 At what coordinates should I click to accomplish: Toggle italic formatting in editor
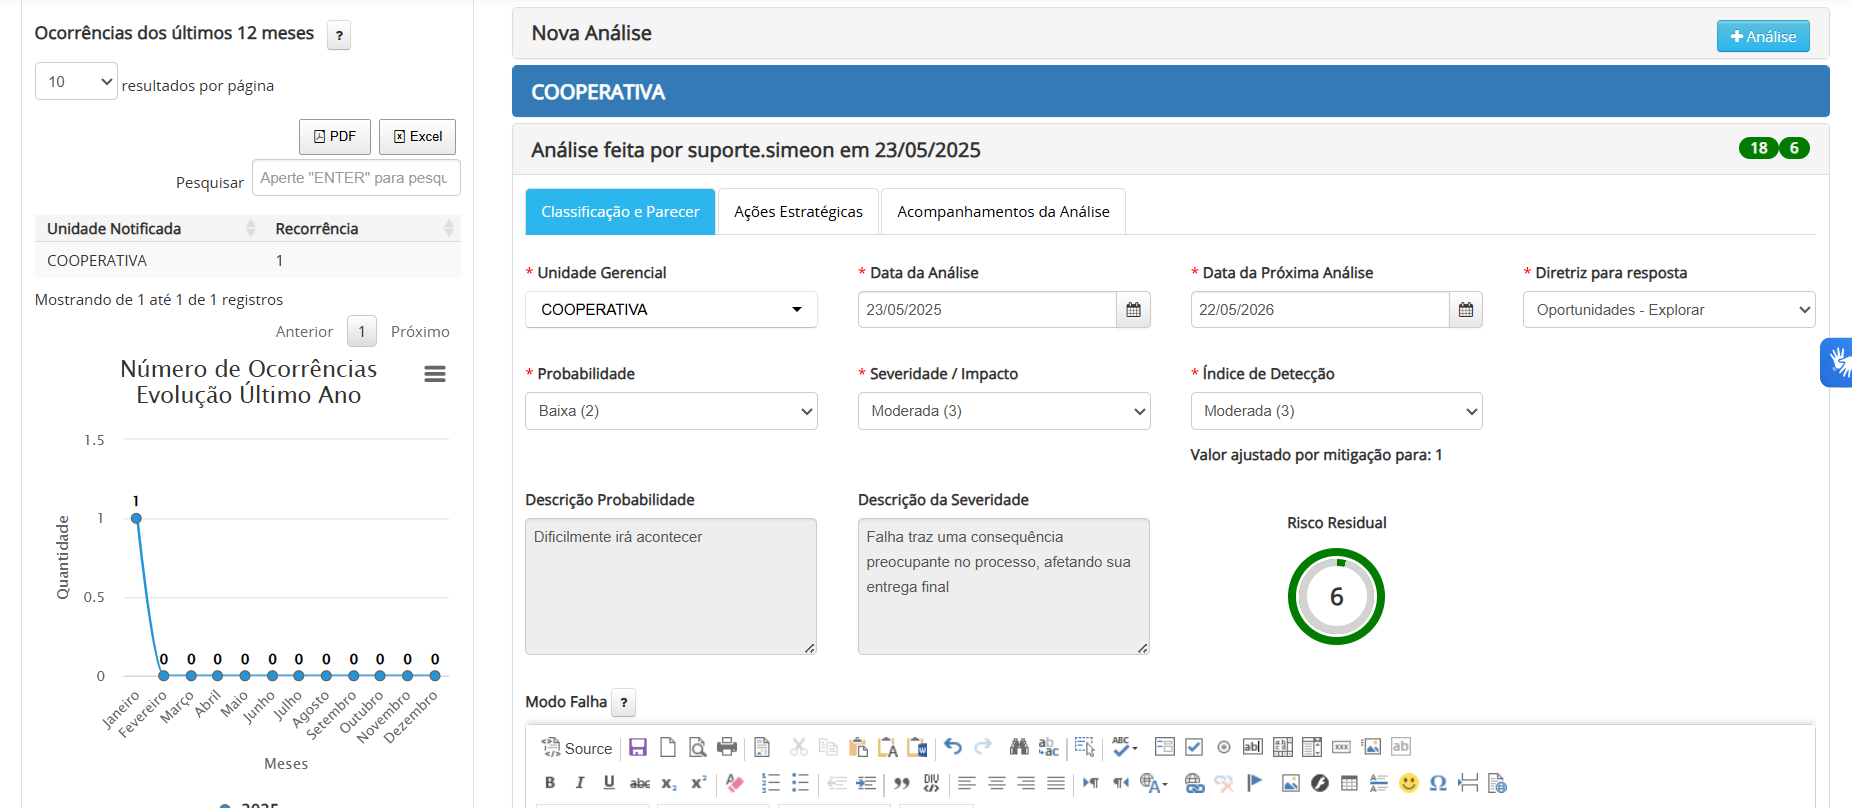[x=580, y=783]
